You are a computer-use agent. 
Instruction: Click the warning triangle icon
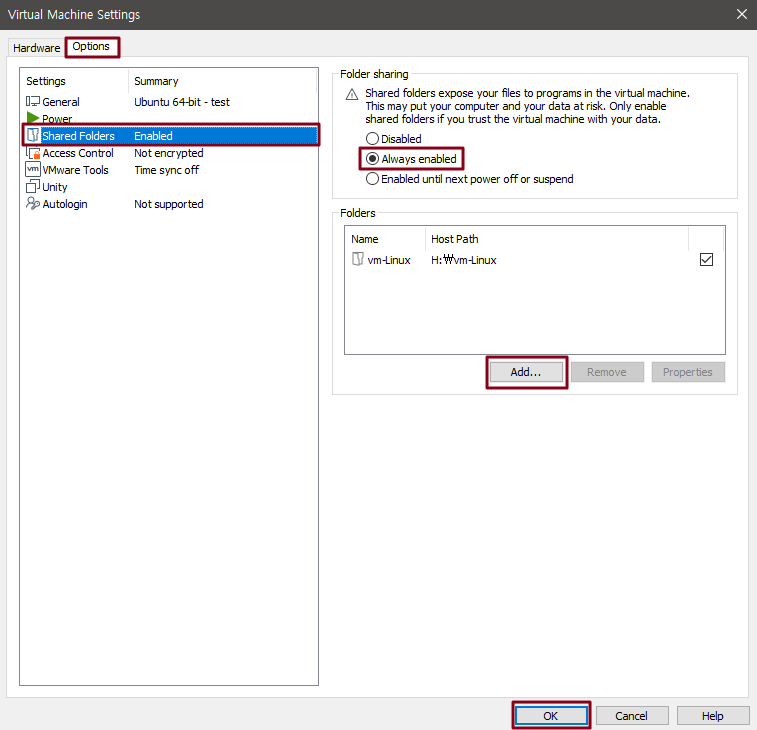(x=352, y=94)
